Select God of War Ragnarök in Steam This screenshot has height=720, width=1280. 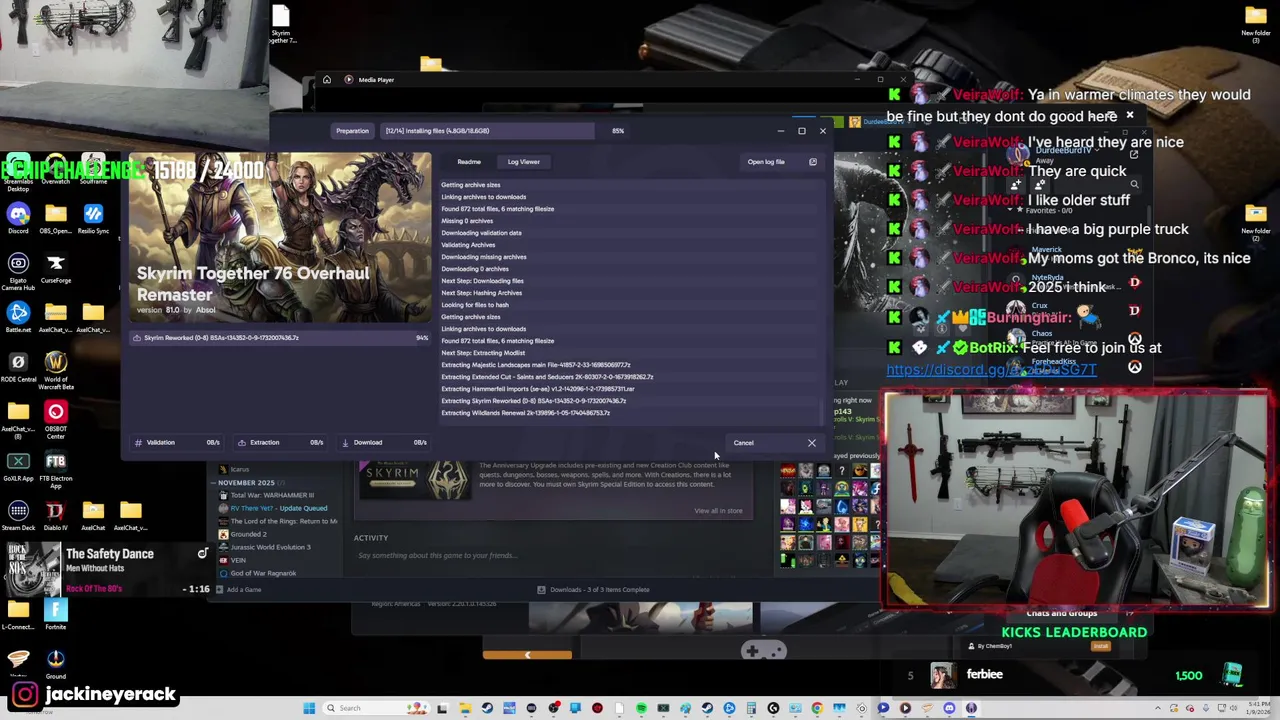point(258,573)
